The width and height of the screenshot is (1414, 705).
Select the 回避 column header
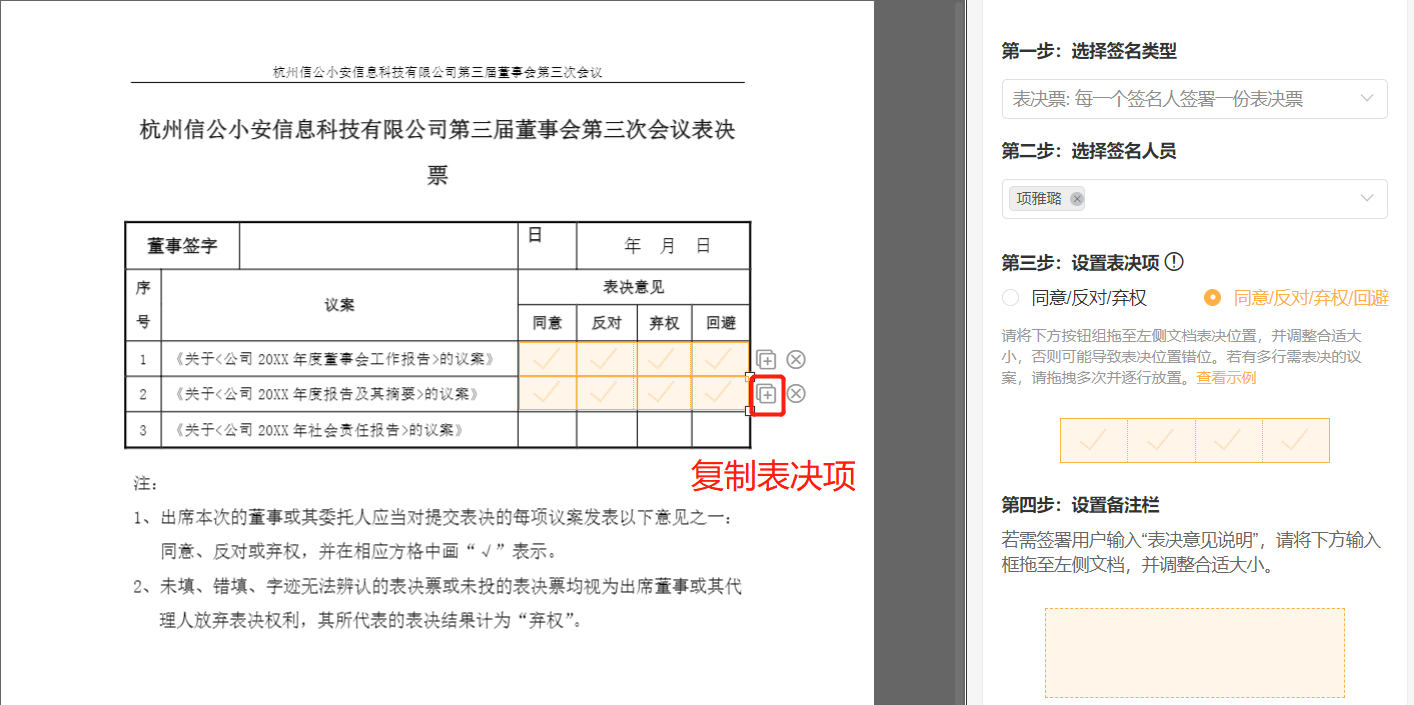[x=721, y=323]
